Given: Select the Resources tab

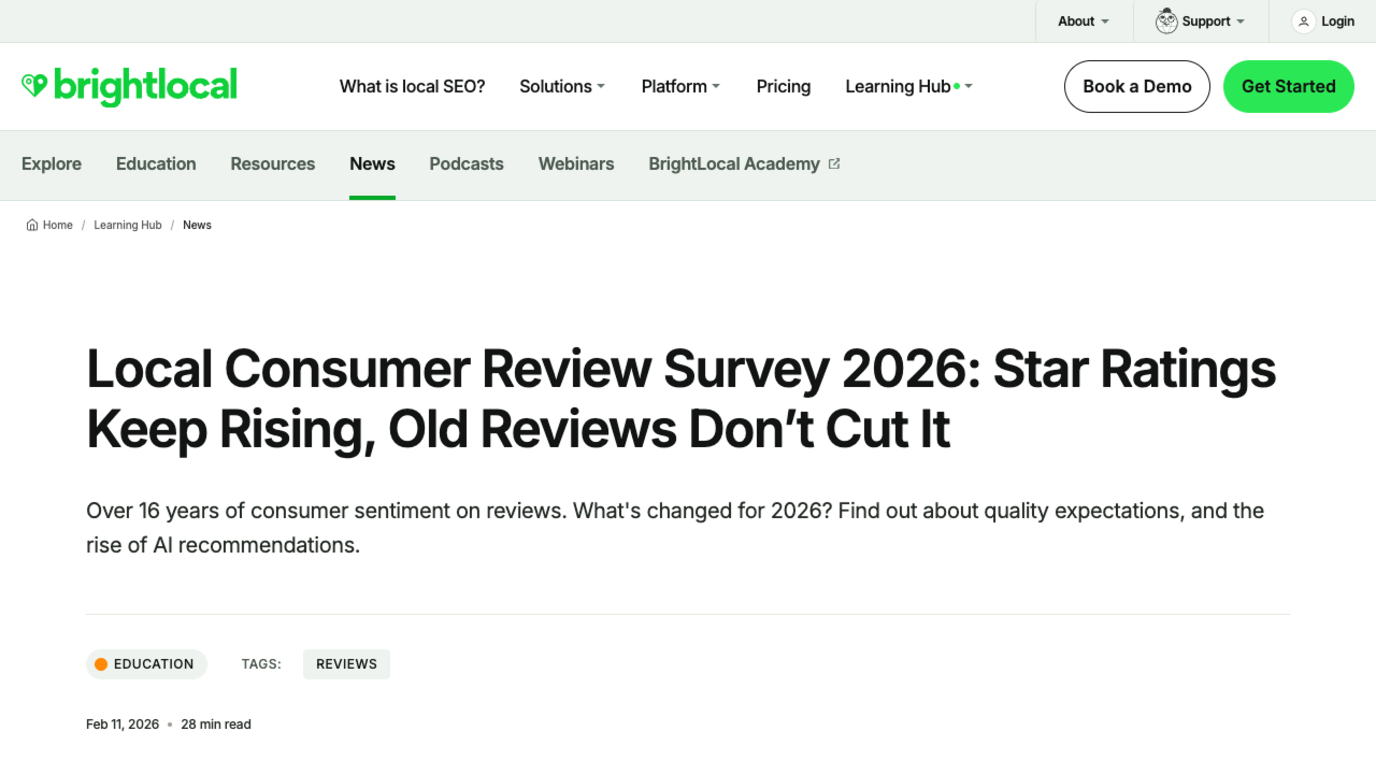Looking at the screenshot, I should coord(273,164).
